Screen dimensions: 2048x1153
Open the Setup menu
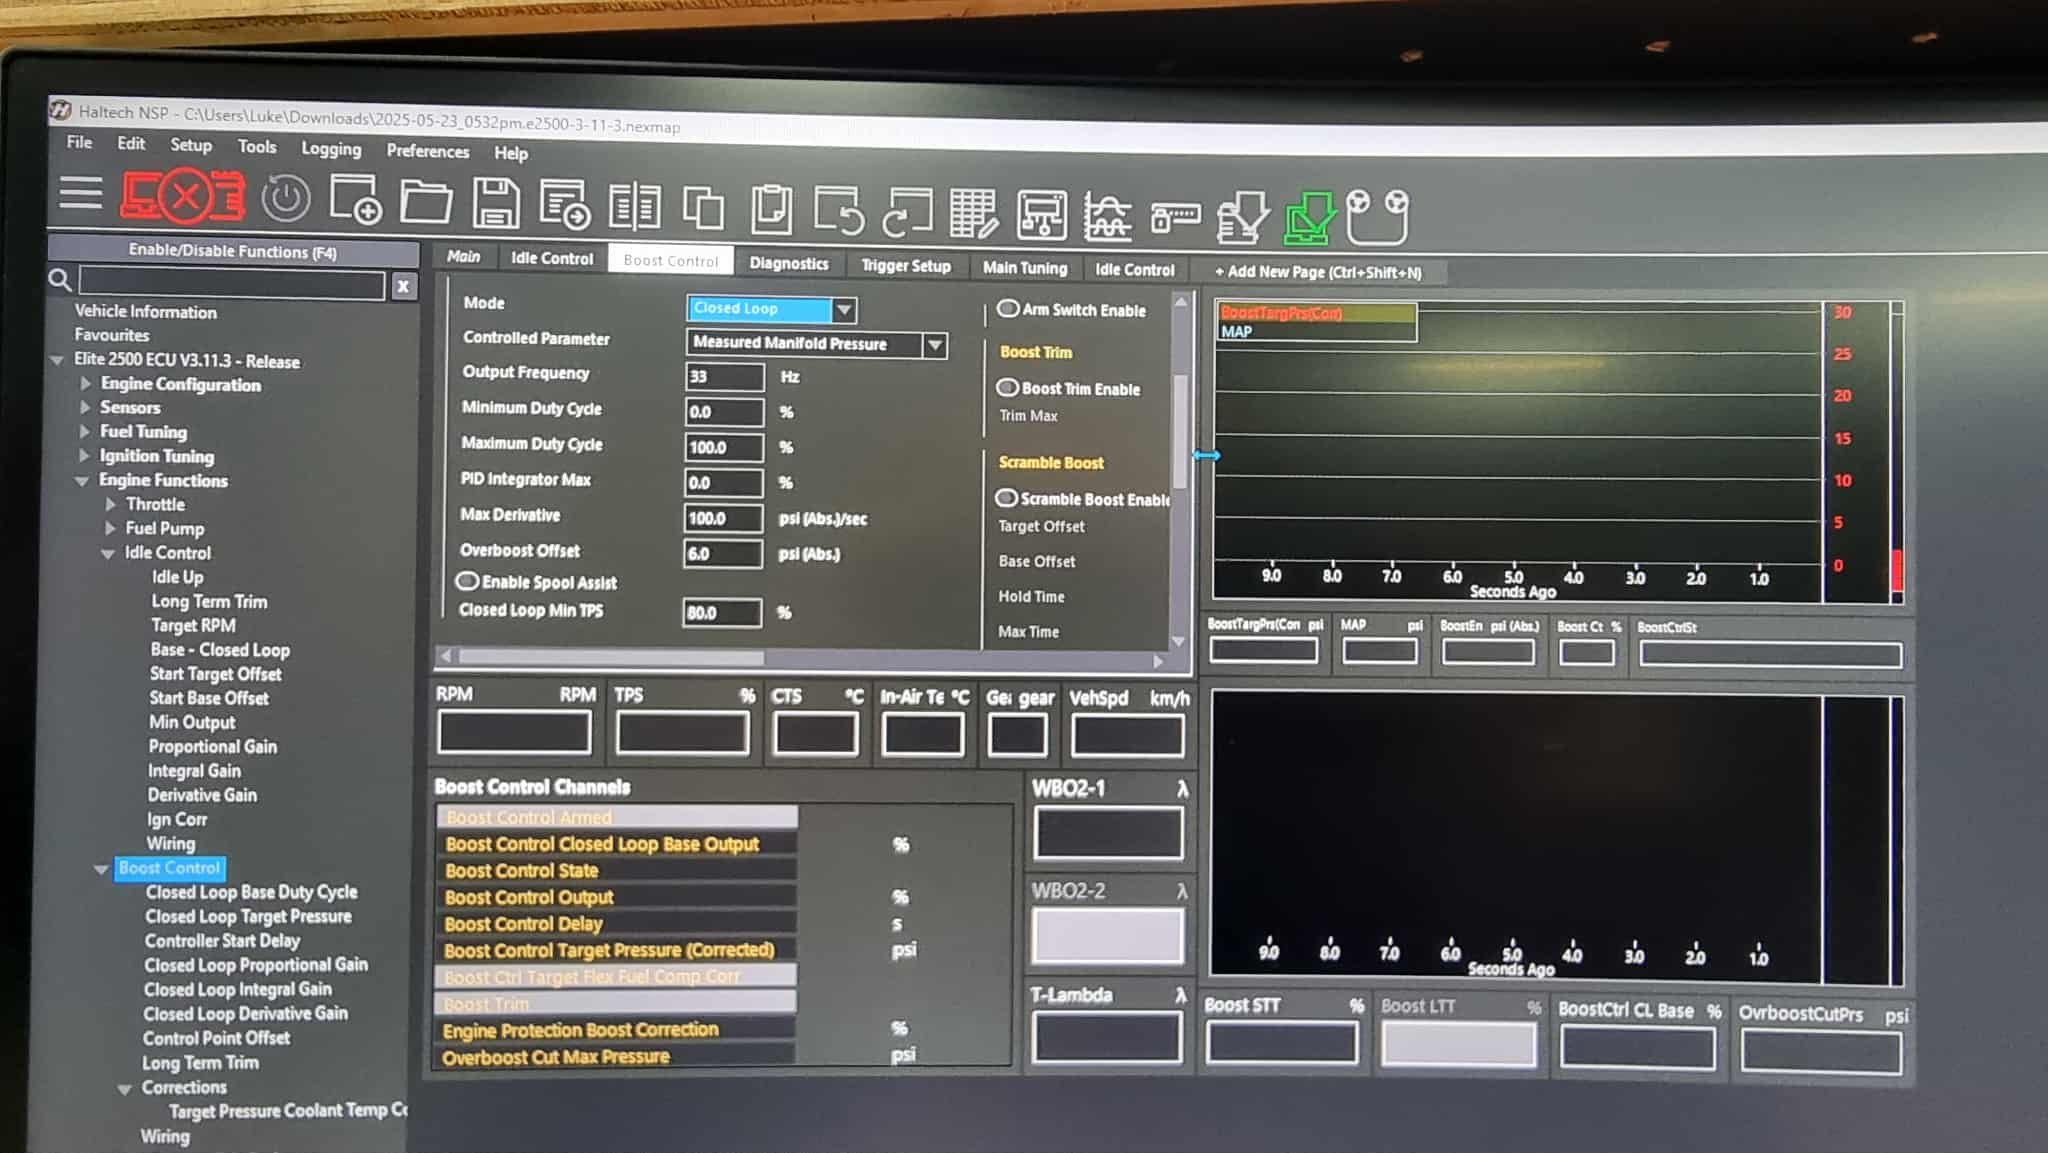[191, 145]
